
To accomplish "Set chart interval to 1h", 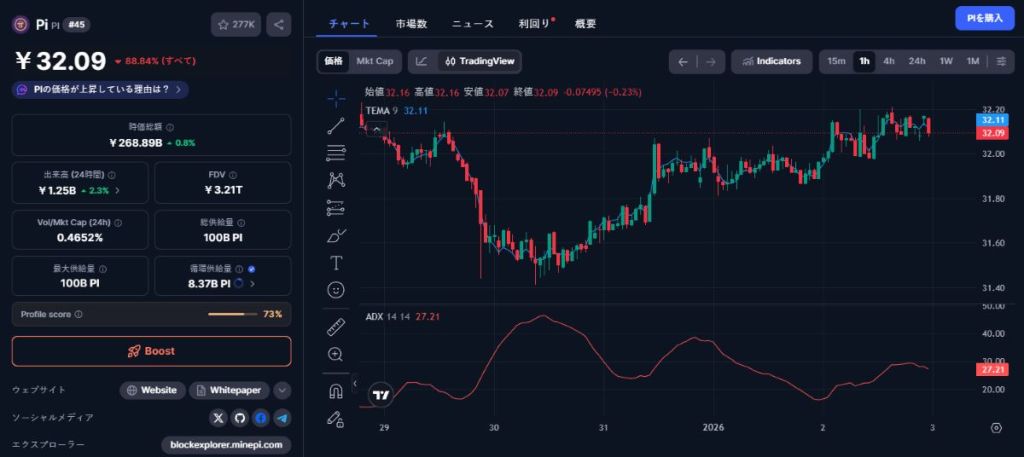I will coord(864,61).
